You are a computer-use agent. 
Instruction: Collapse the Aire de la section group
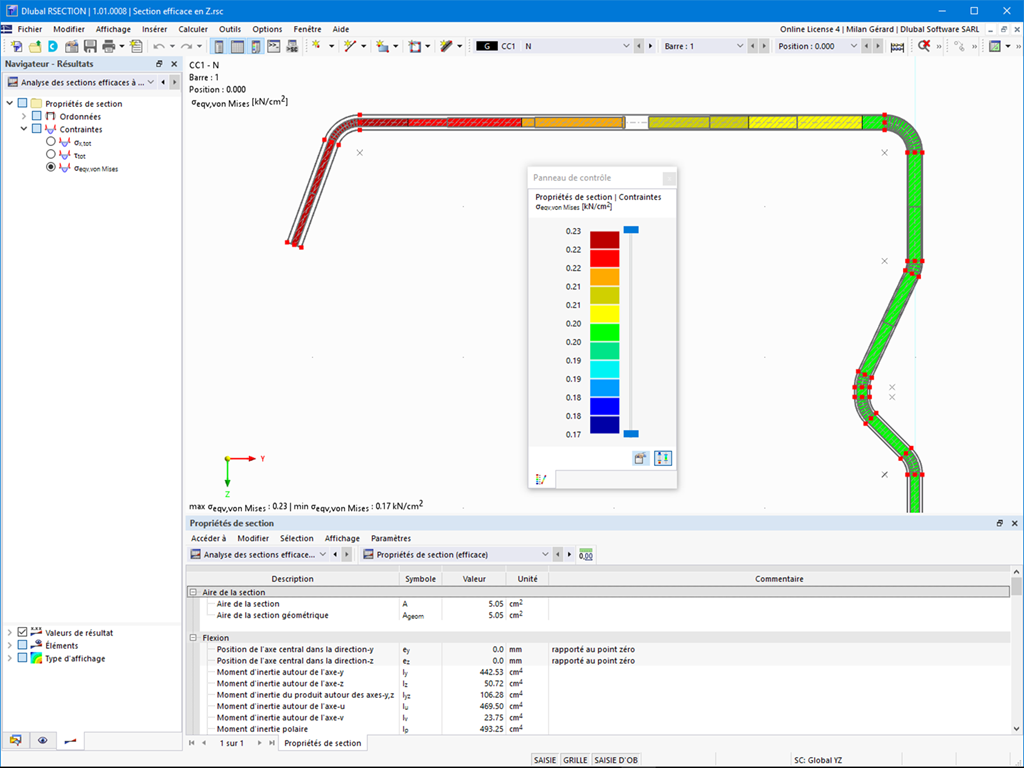(x=193, y=592)
